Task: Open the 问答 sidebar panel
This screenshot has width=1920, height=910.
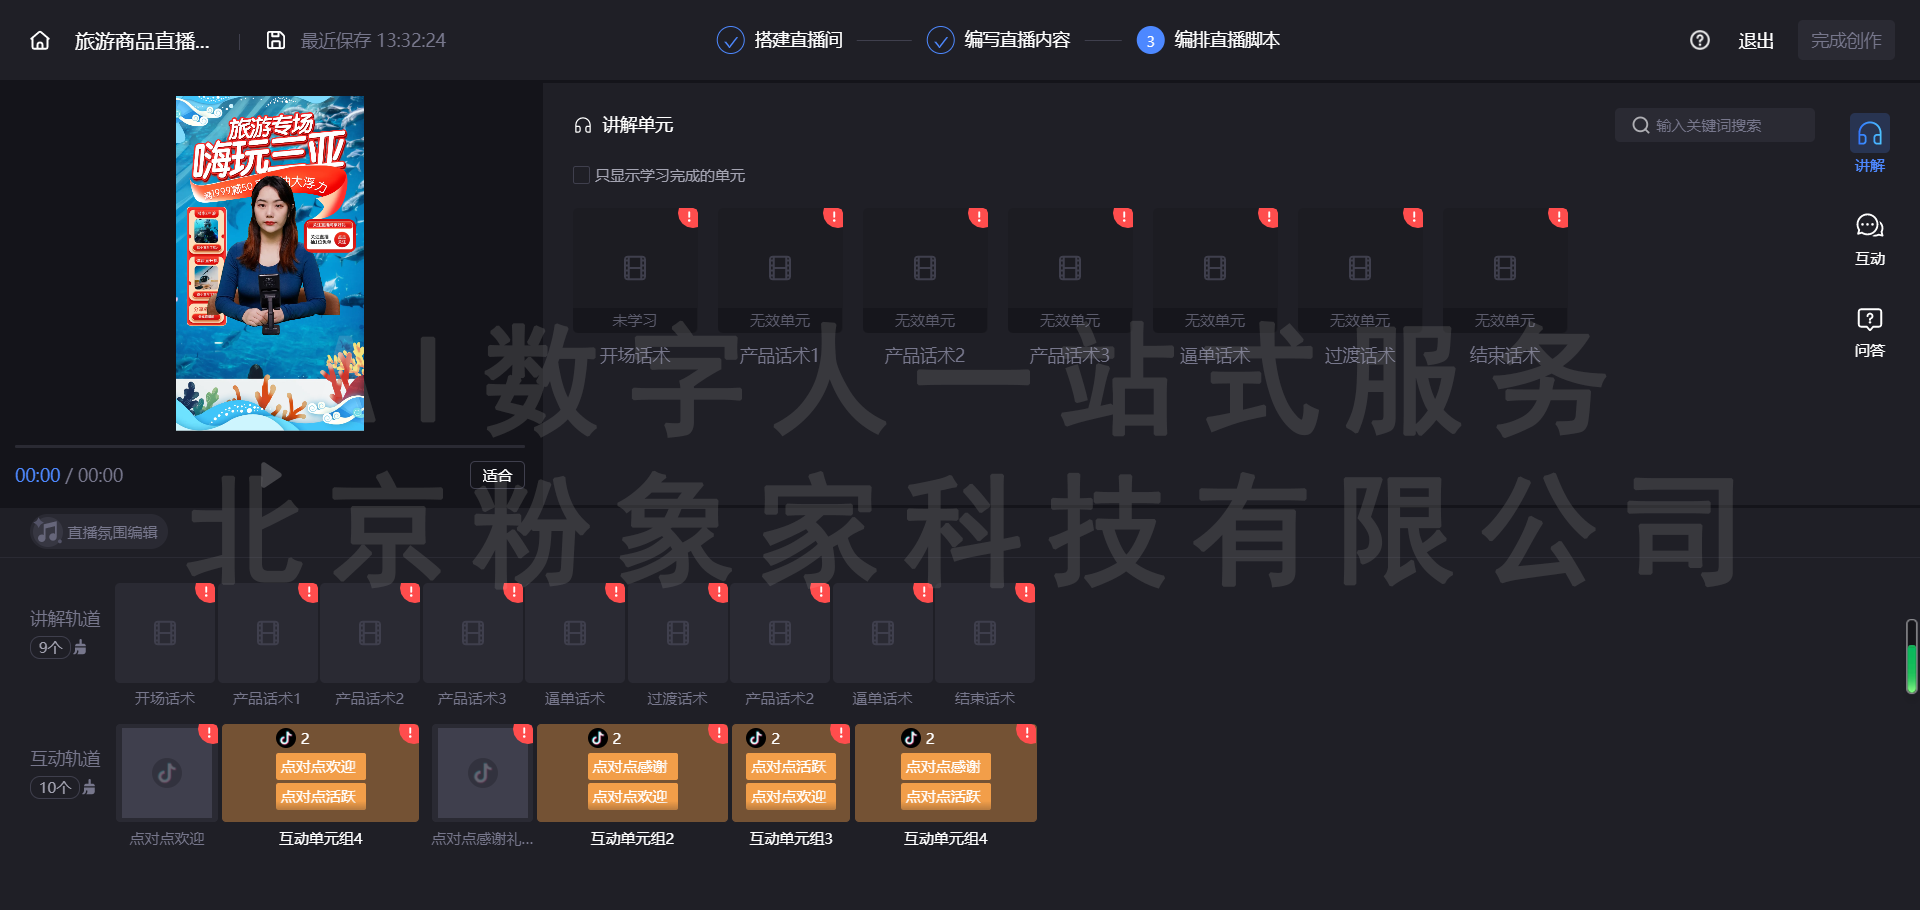Action: point(1869,332)
